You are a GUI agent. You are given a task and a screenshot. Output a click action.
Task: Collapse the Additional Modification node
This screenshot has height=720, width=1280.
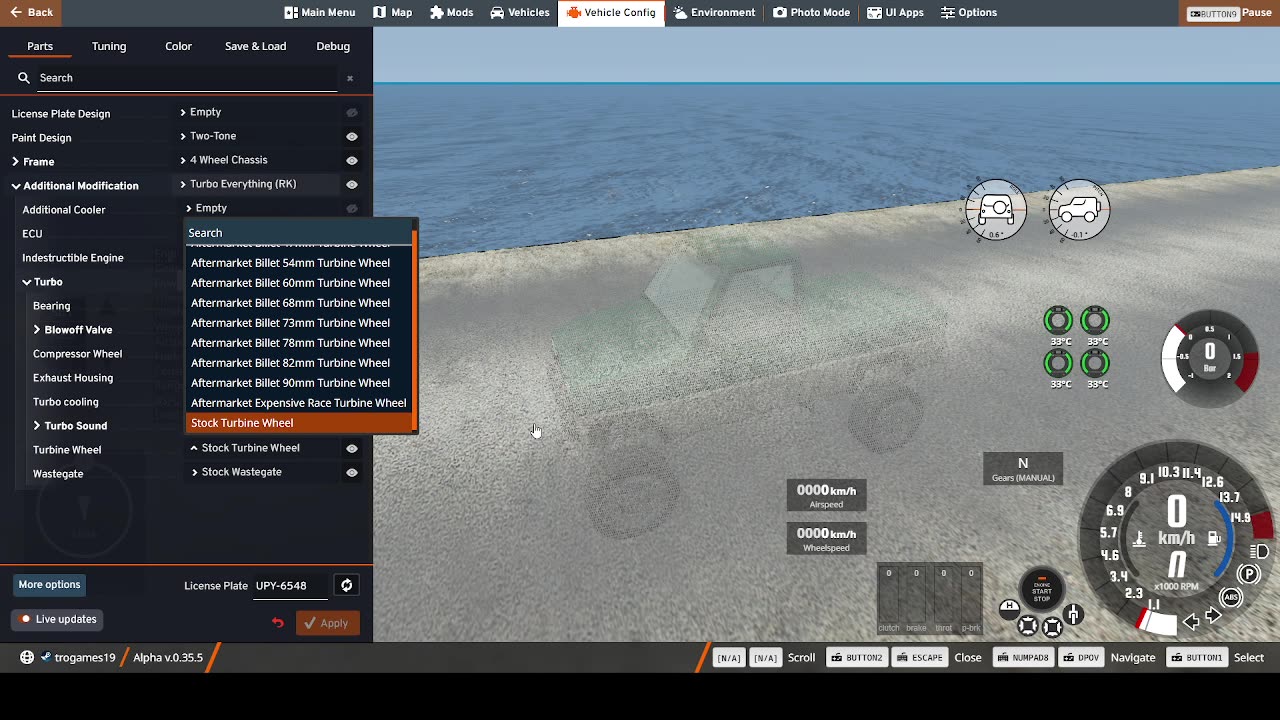coord(16,186)
